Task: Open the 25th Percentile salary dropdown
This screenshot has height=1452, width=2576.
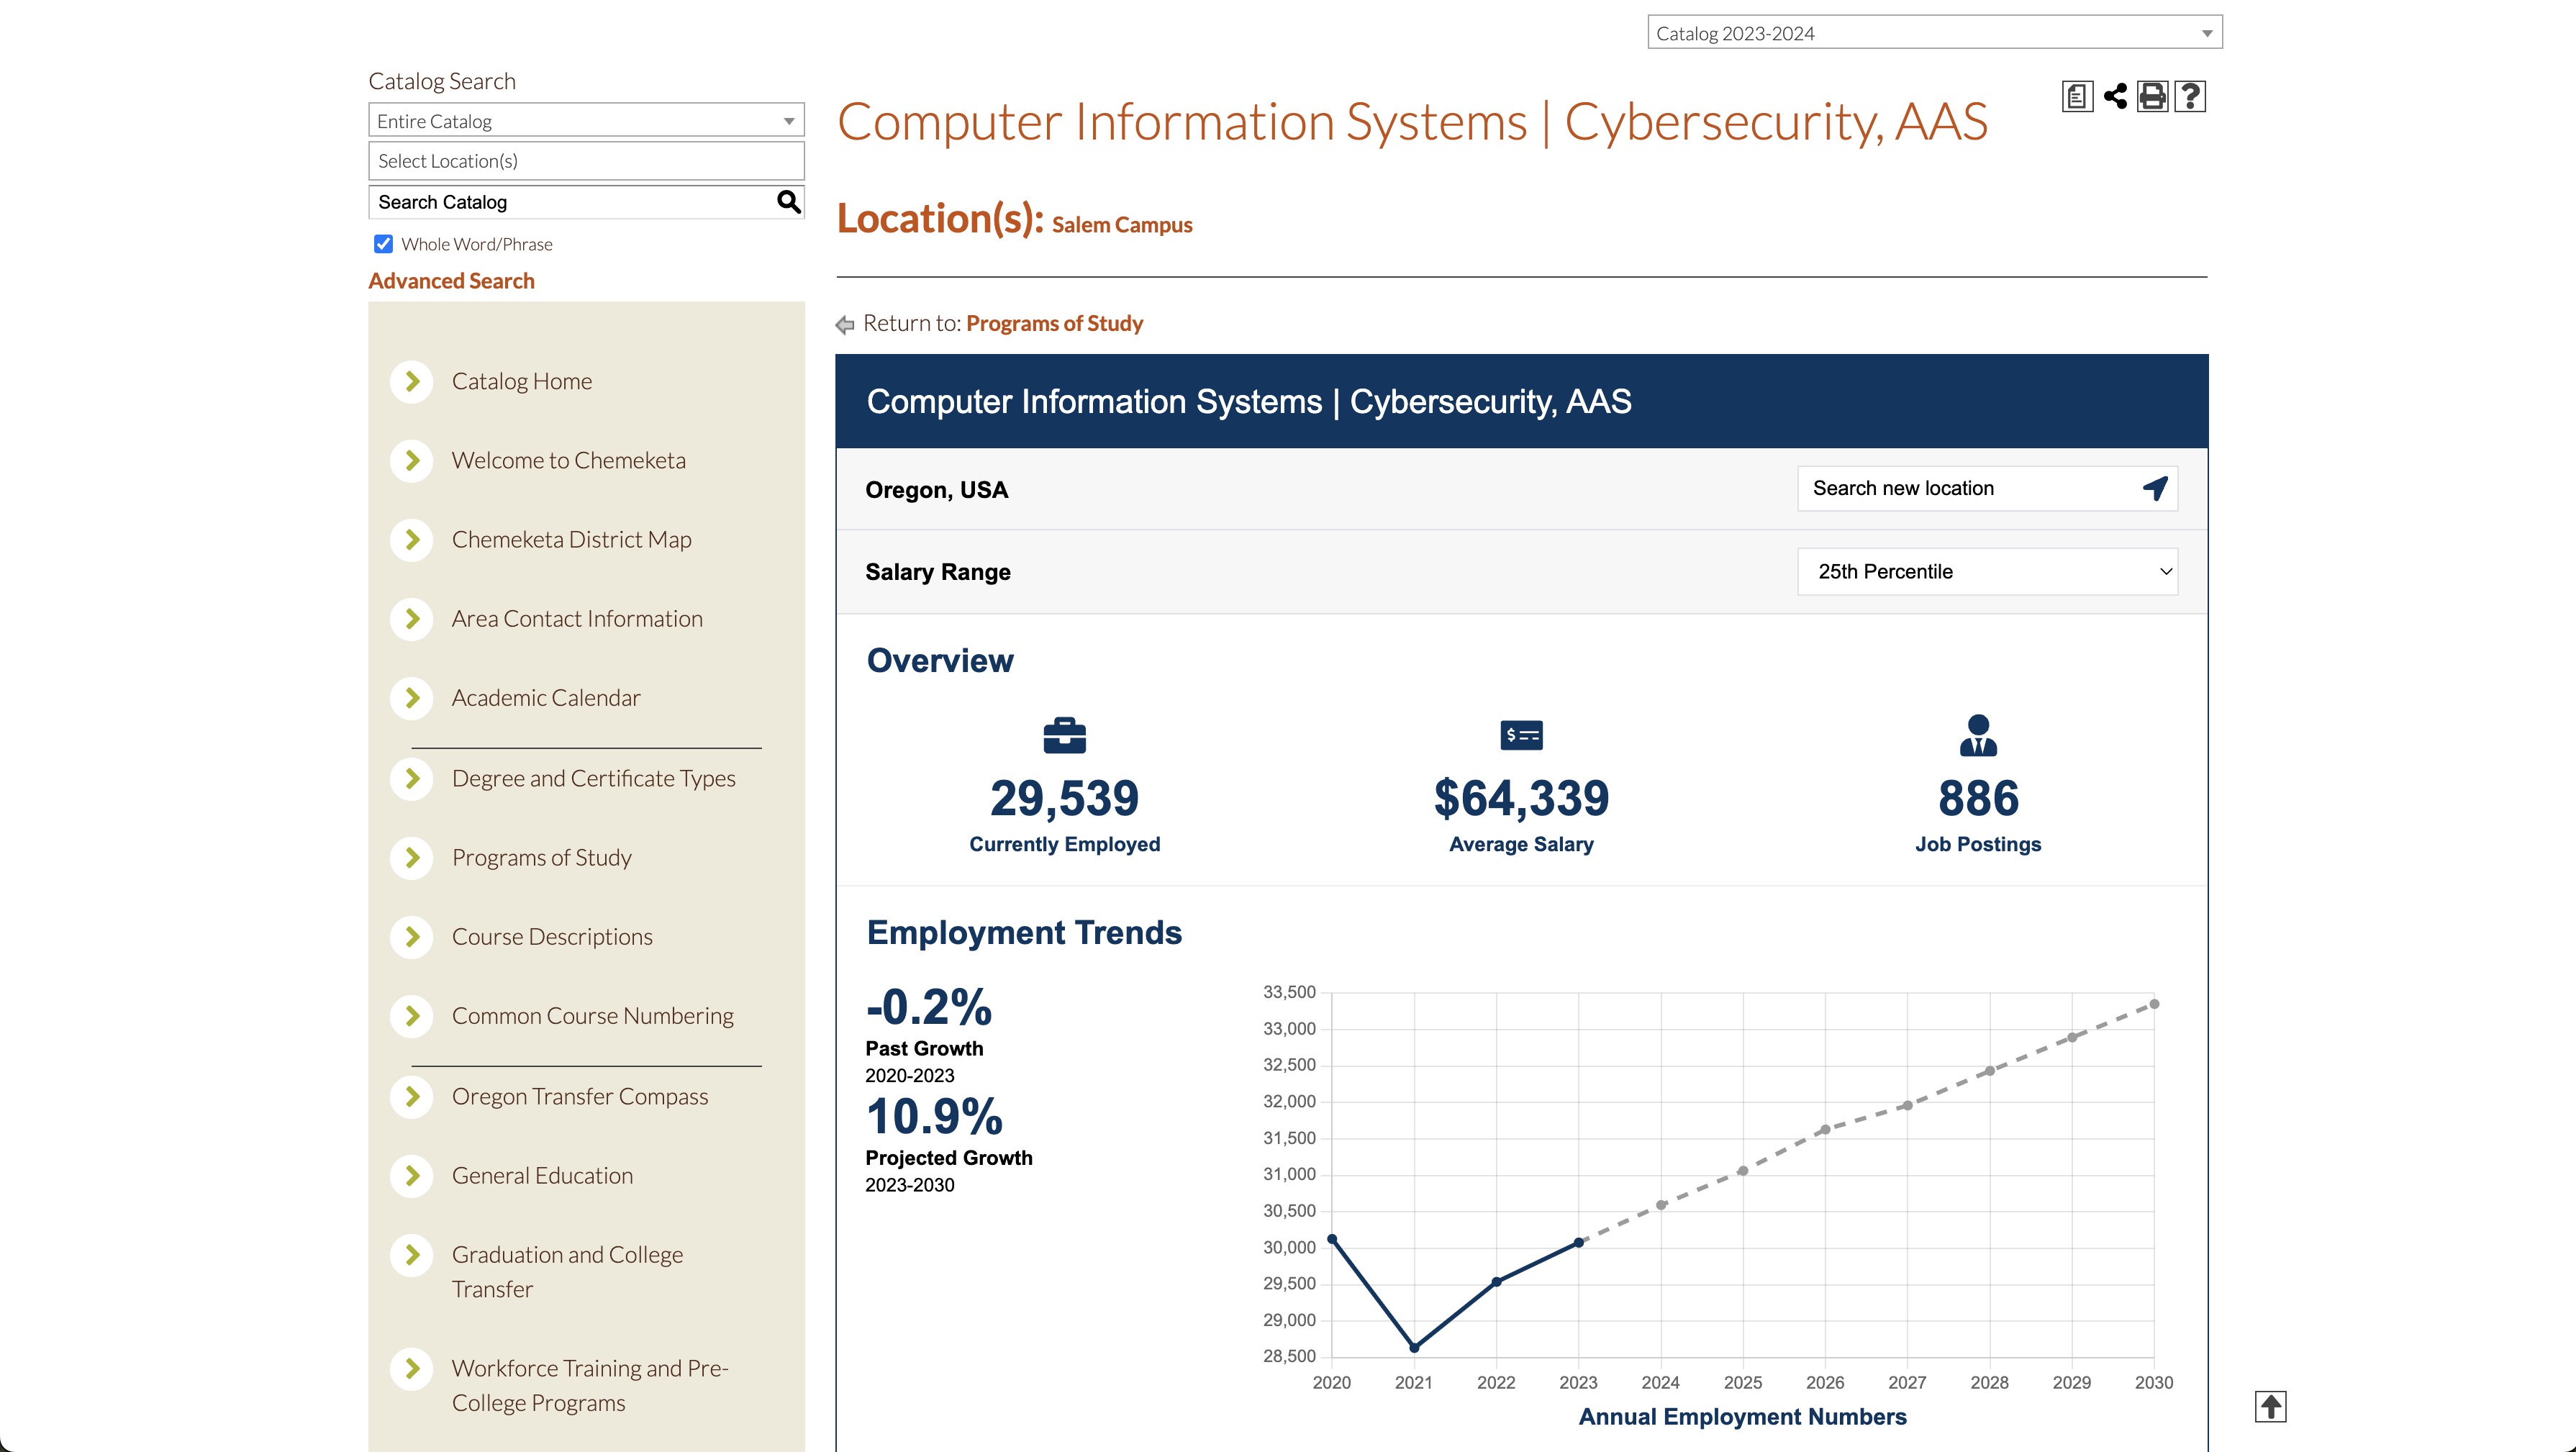Action: pos(1986,572)
